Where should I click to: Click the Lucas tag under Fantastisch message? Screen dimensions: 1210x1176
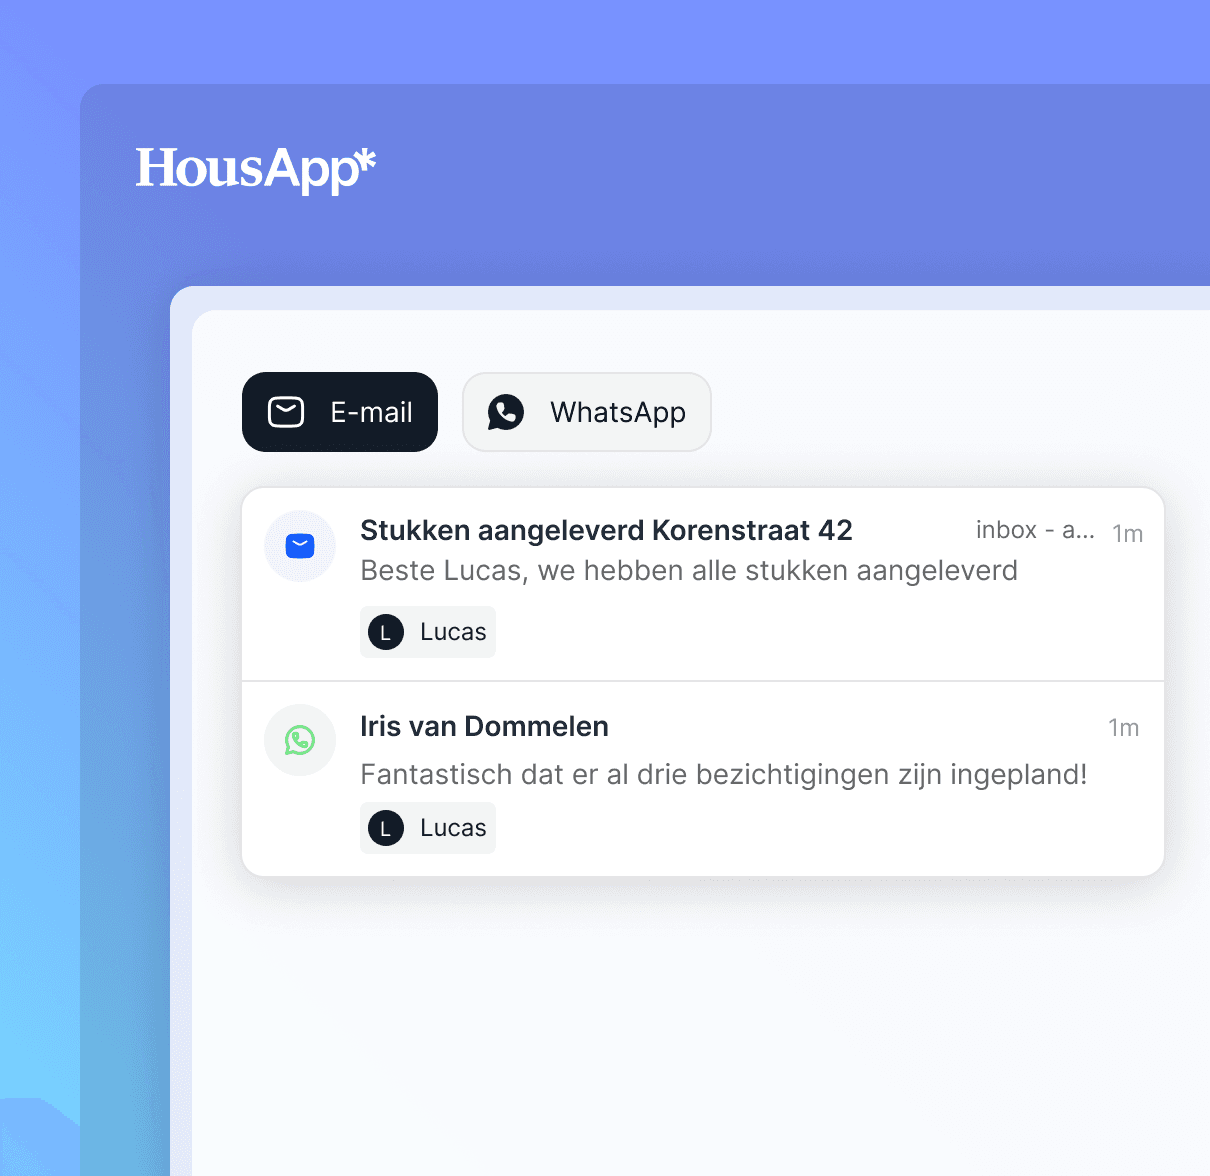click(x=428, y=828)
